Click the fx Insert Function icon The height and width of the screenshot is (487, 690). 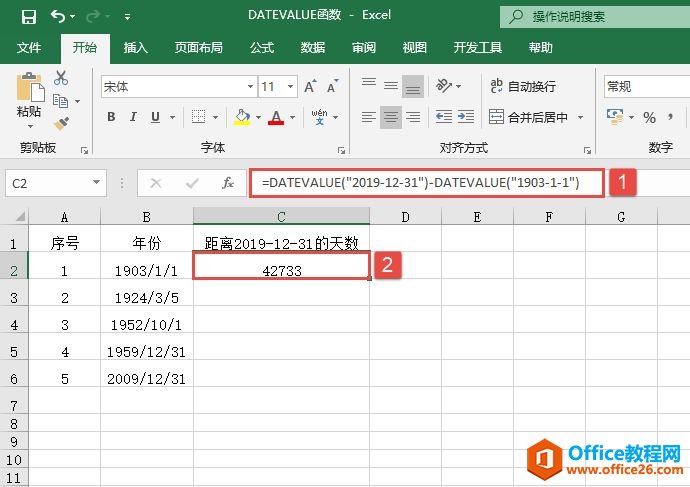click(x=228, y=183)
